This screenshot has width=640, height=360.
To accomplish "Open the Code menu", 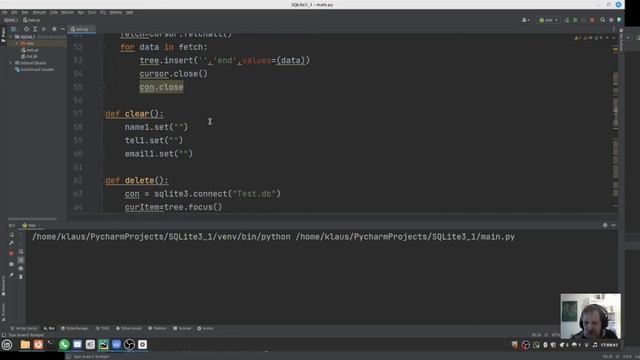I will point(54,13).
